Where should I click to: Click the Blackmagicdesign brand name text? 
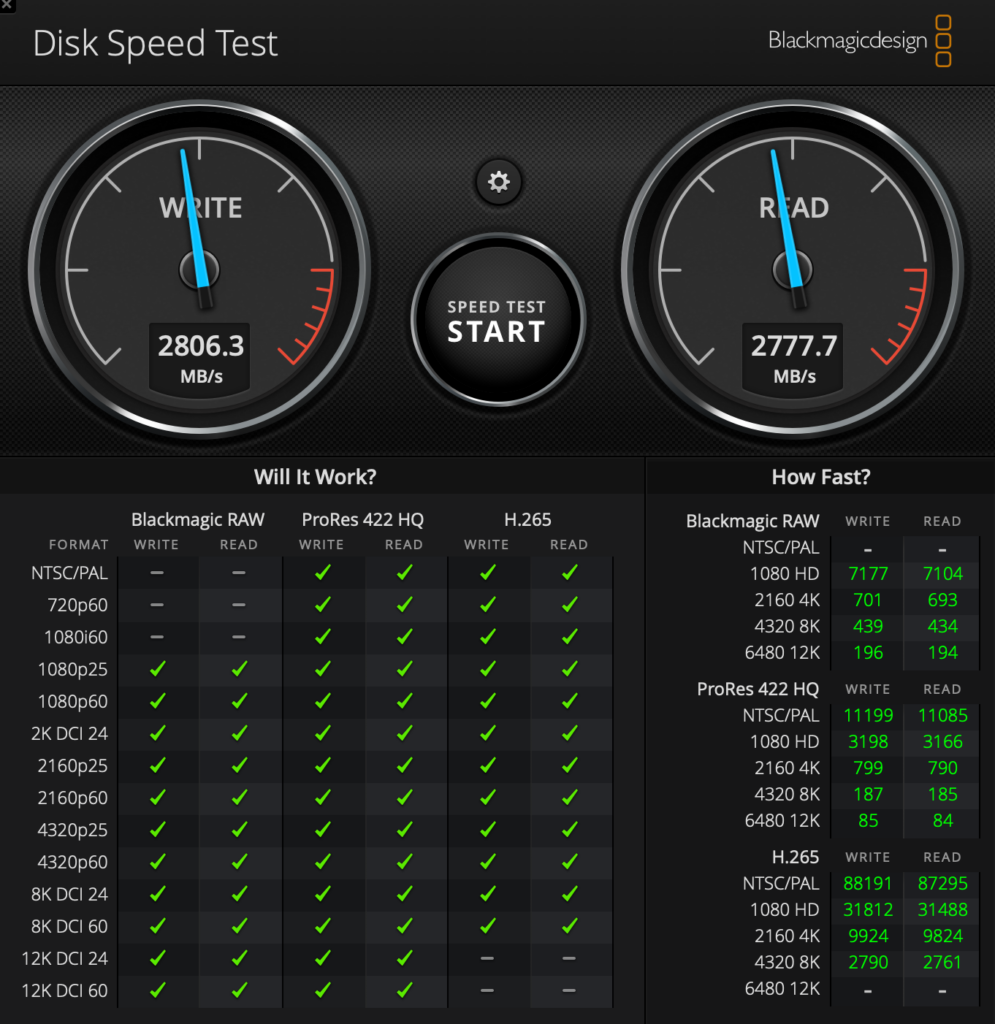coord(847,41)
